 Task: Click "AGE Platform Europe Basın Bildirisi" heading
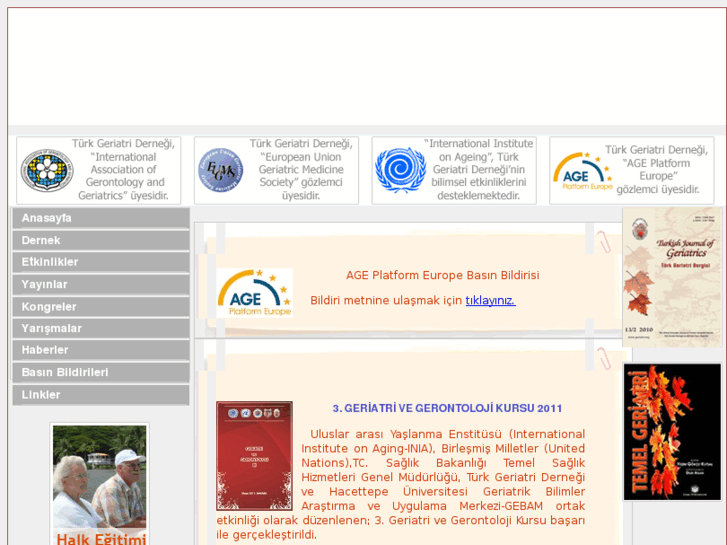click(x=443, y=276)
